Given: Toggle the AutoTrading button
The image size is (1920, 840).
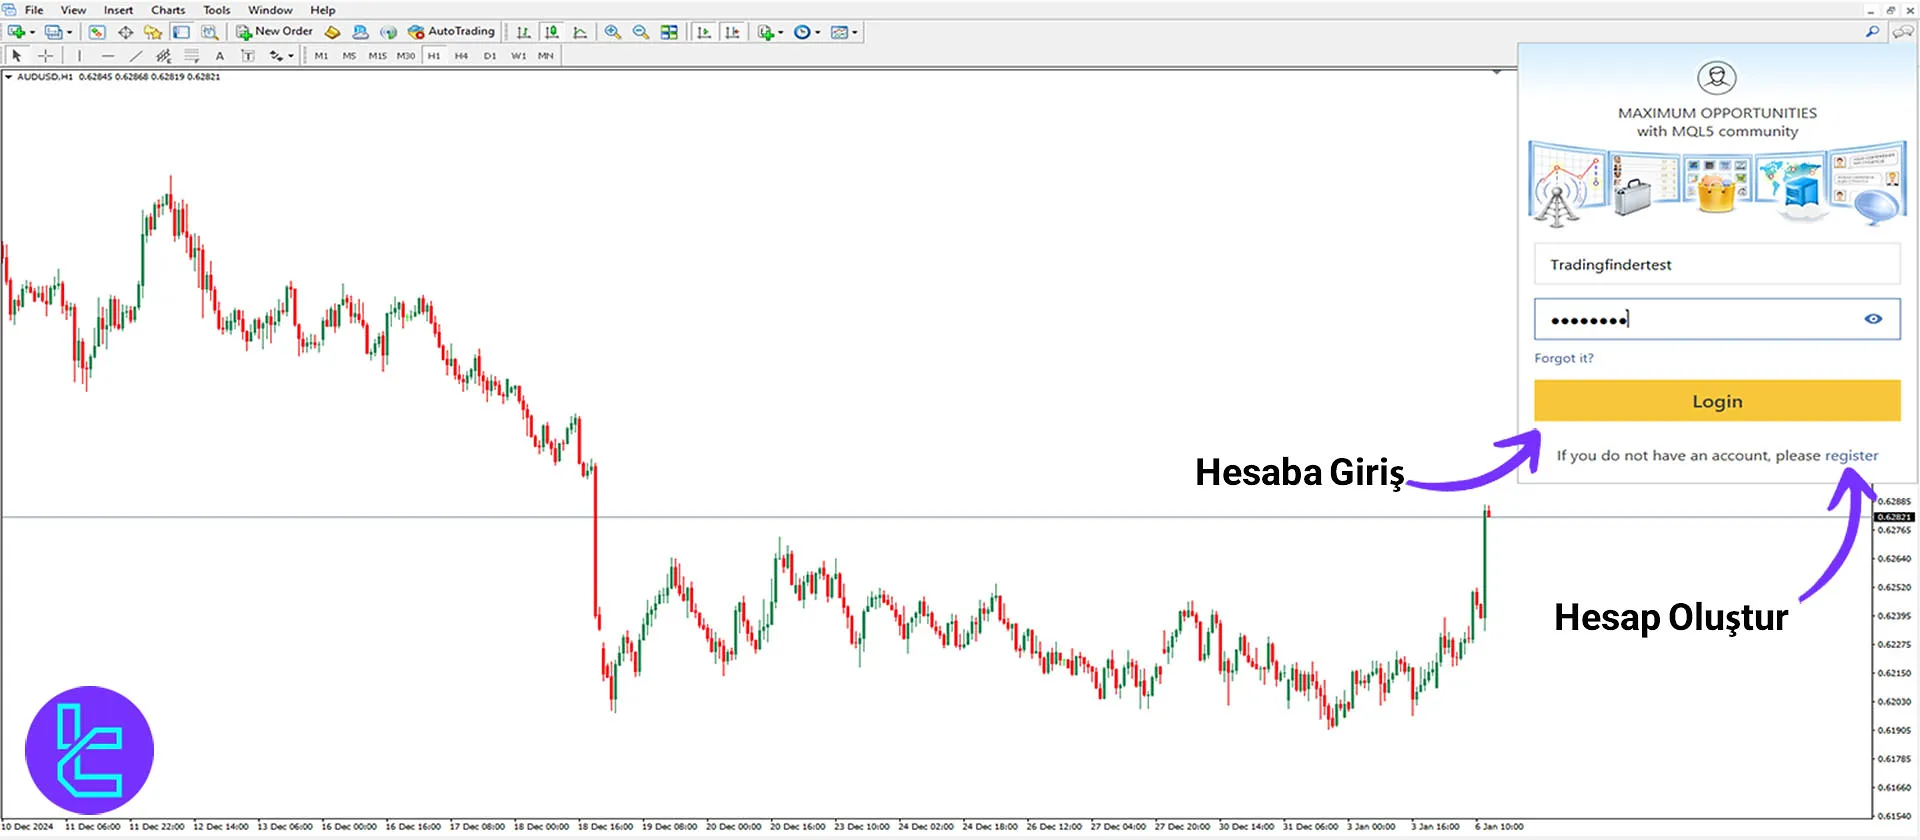Looking at the screenshot, I should click(451, 32).
